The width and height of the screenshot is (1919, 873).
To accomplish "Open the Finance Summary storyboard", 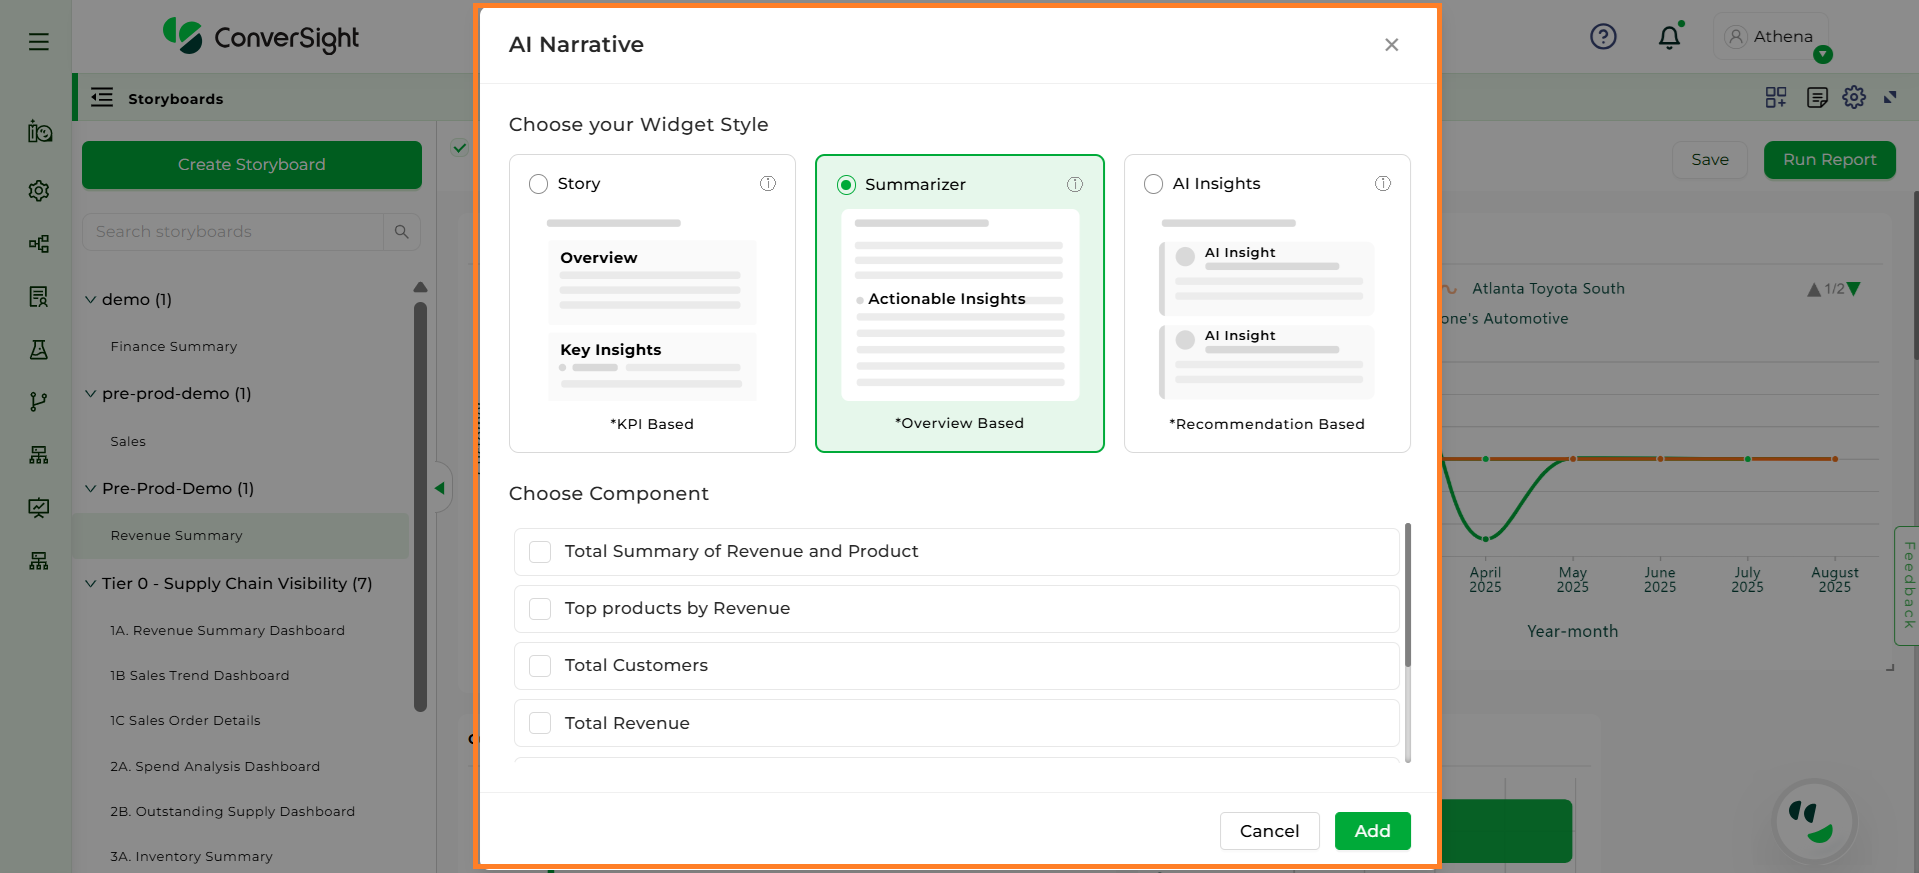I will click(174, 347).
